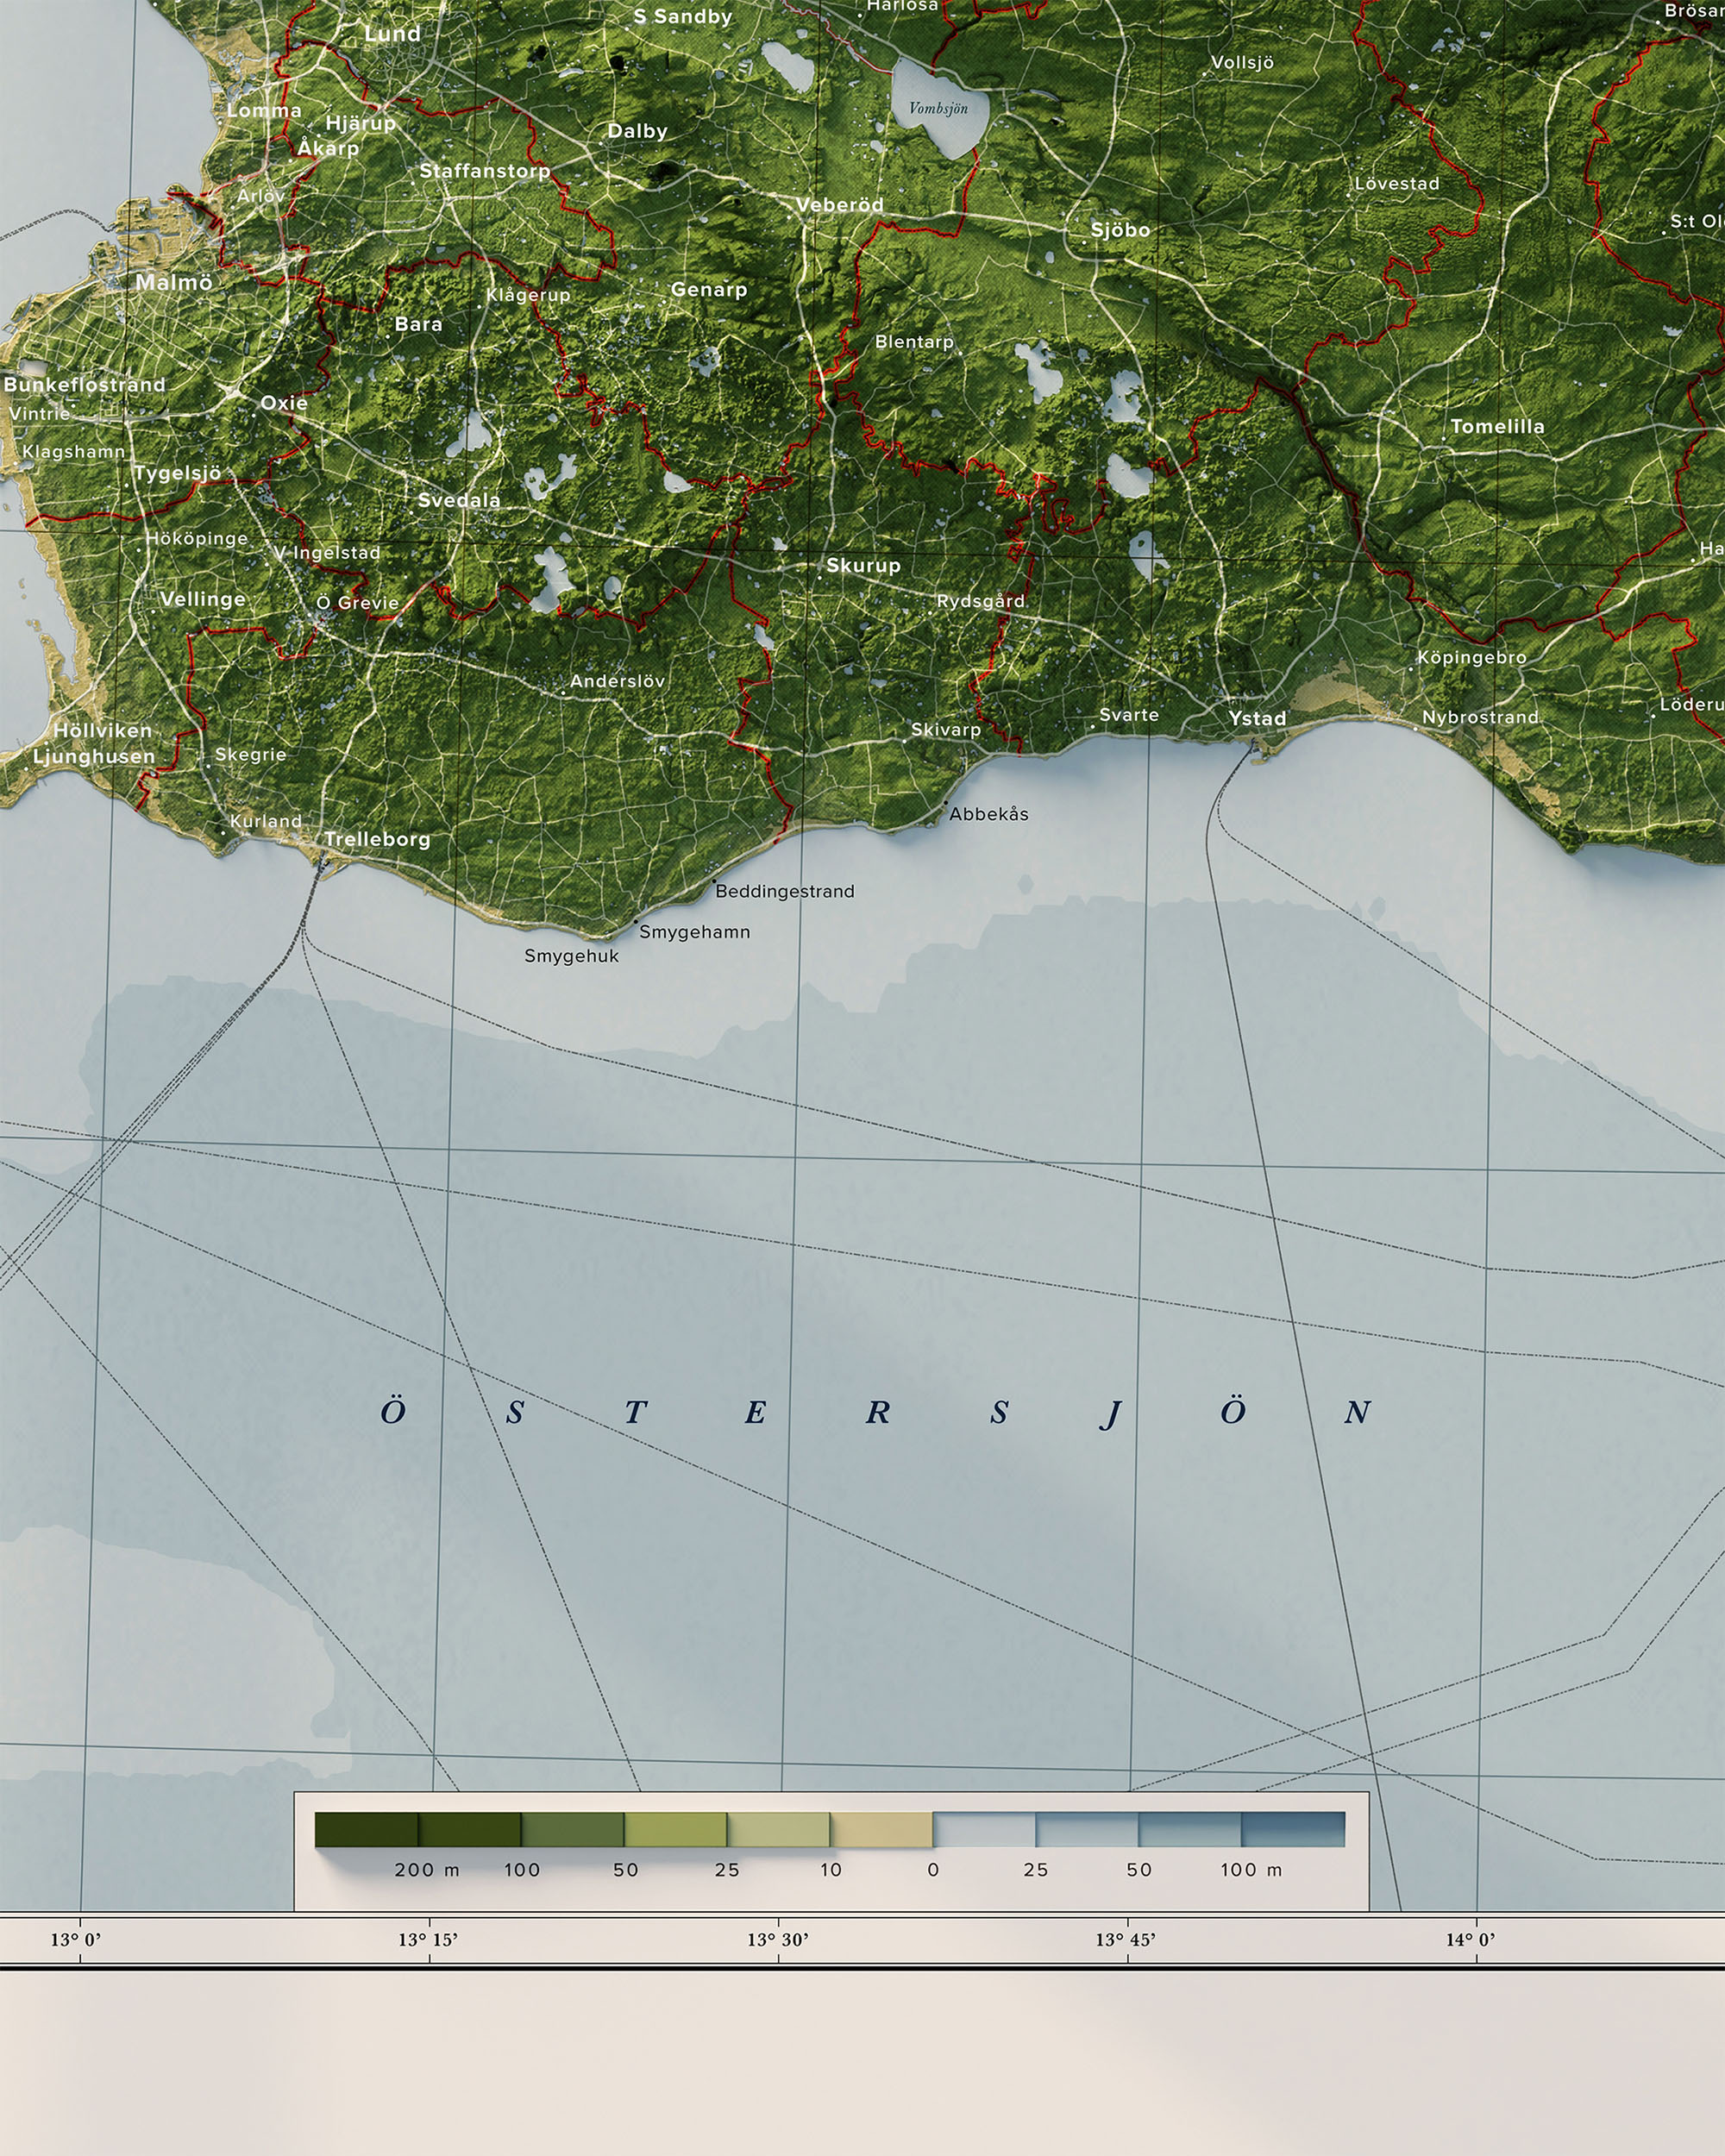1725x2156 pixels.
Task: Select the Trelleborg city label
Action: pos(378,841)
